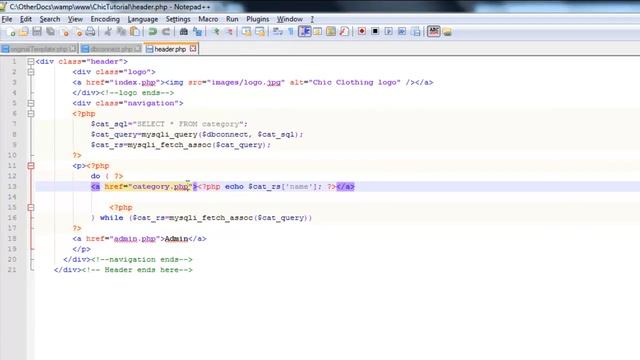This screenshot has width=640, height=360.
Task: Collapse the fold marker on line 1
Action: [31, 62]
